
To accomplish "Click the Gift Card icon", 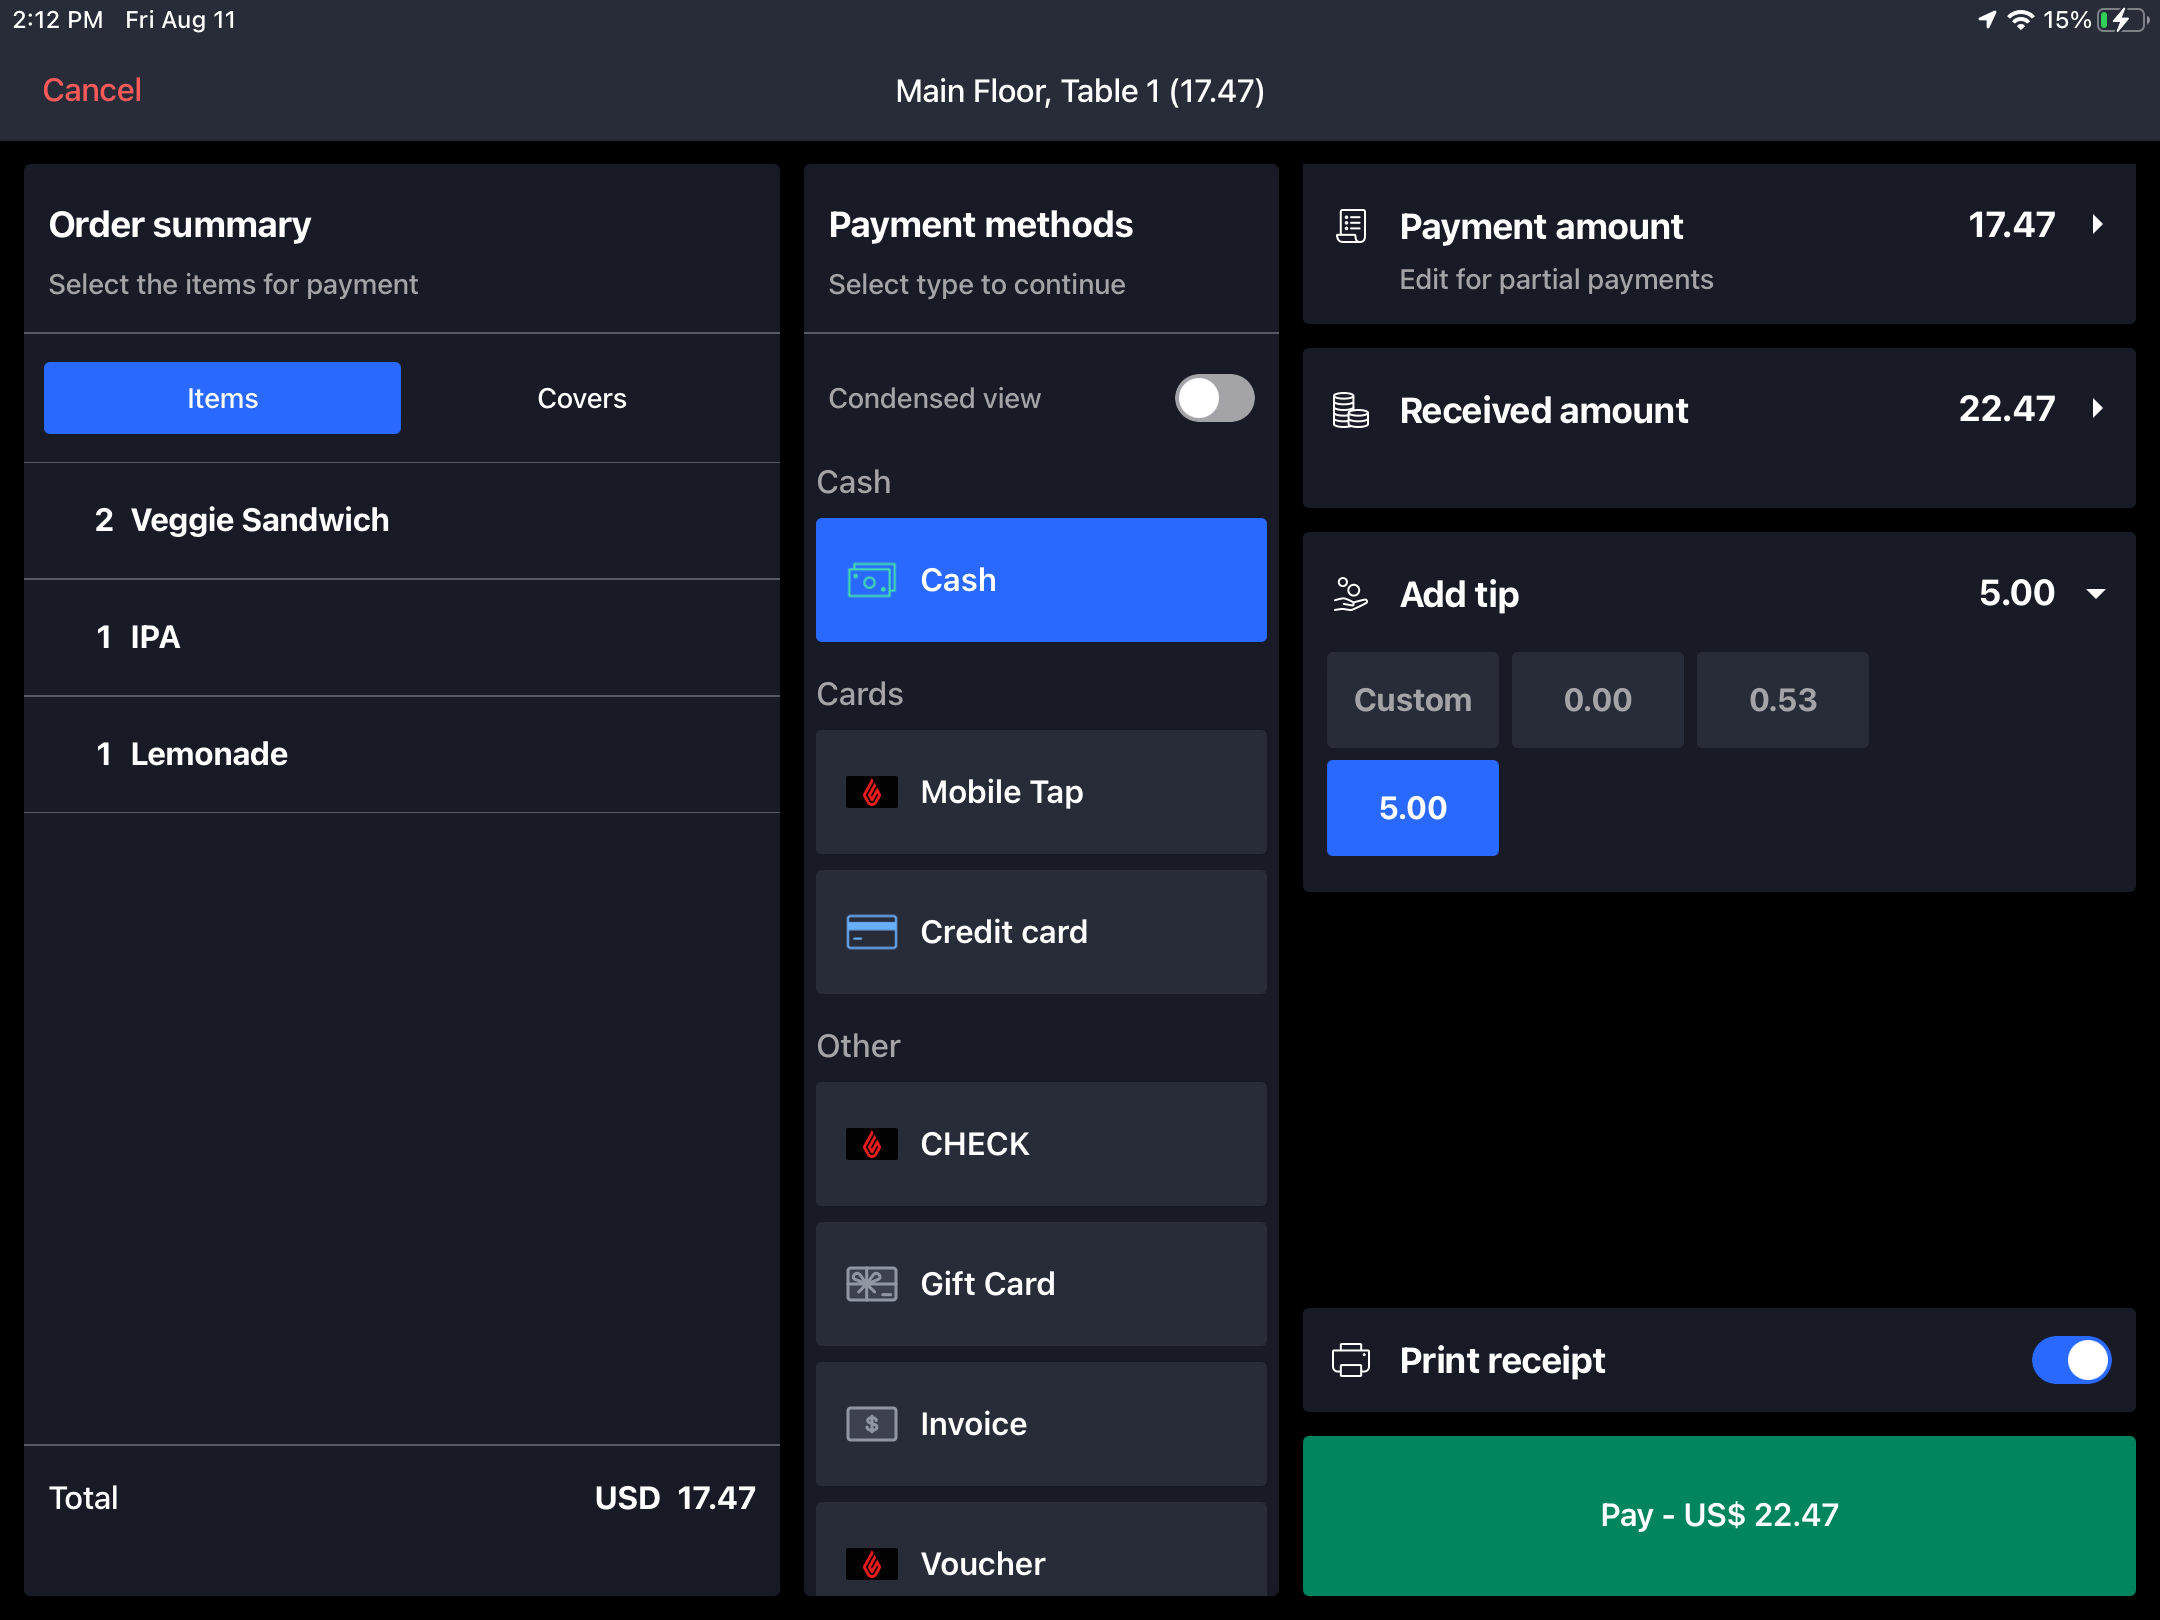I will tap(871, 1284).
